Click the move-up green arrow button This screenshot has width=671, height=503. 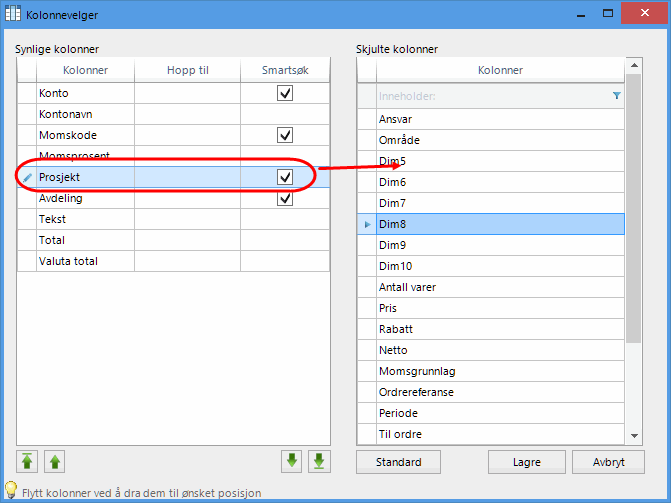pyautogui.click(x=54, y=461)
